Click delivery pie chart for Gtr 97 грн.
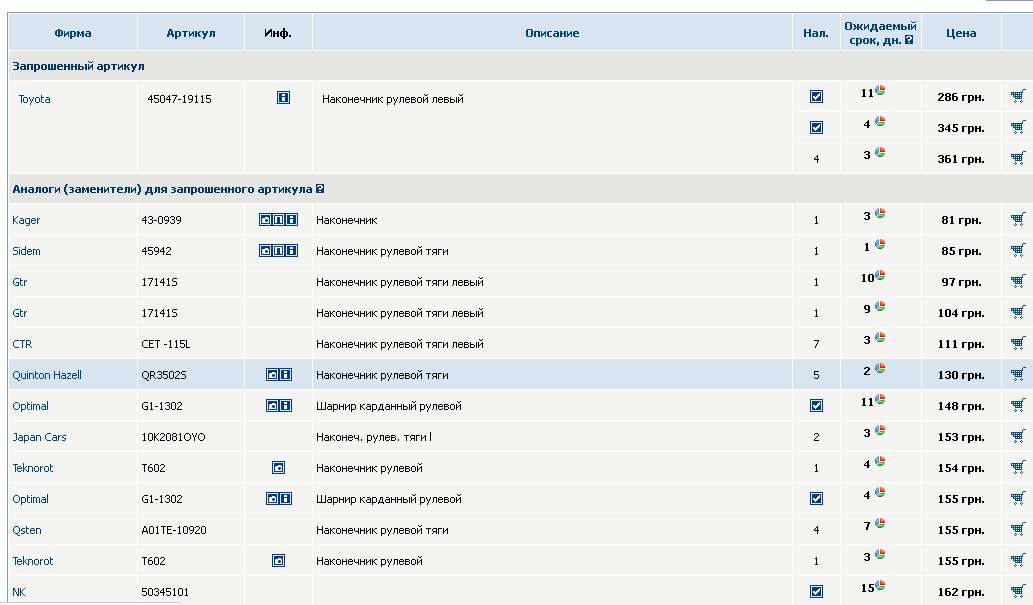The image size is (1033, 605). (881, 275)
